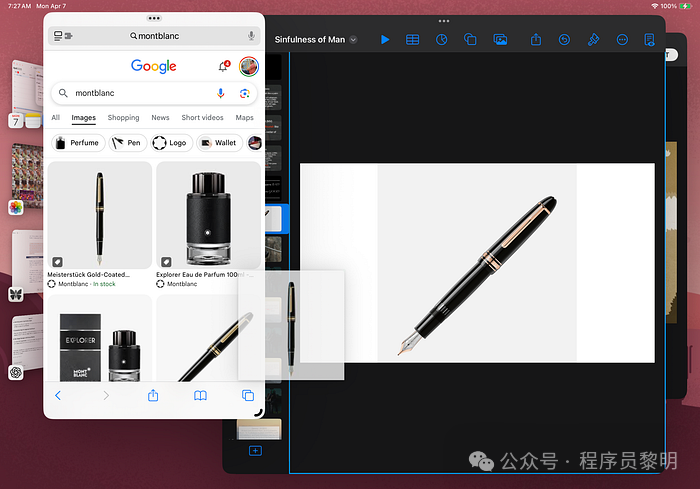Select the fountain pen image on slide
The width and height of the screenshot is (700, 489).
point(477,263)
